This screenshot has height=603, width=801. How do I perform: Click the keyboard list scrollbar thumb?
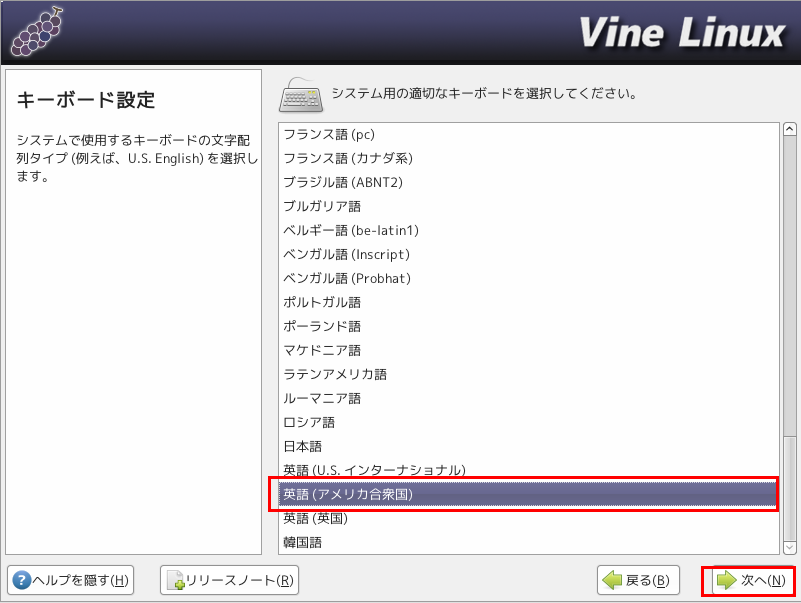click(790, 488)
